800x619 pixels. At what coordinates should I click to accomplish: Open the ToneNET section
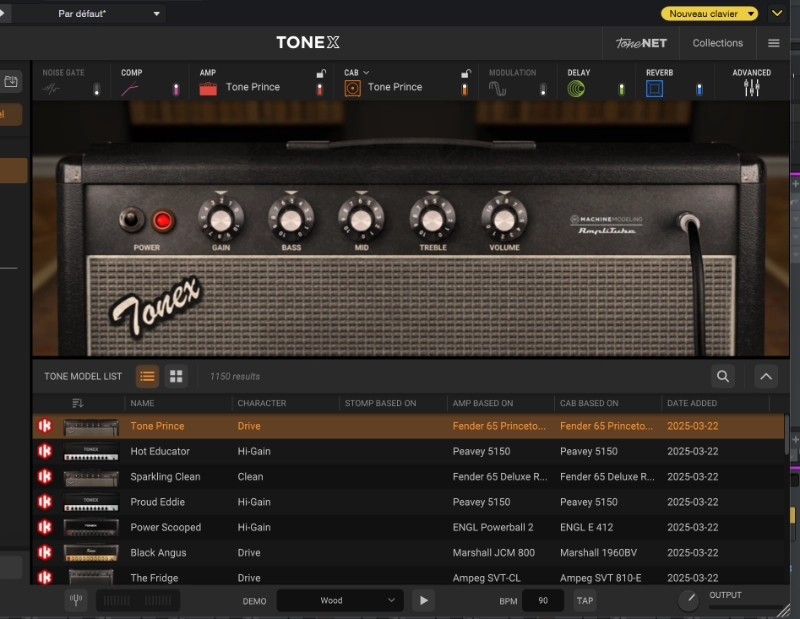(x=641, y=43)
